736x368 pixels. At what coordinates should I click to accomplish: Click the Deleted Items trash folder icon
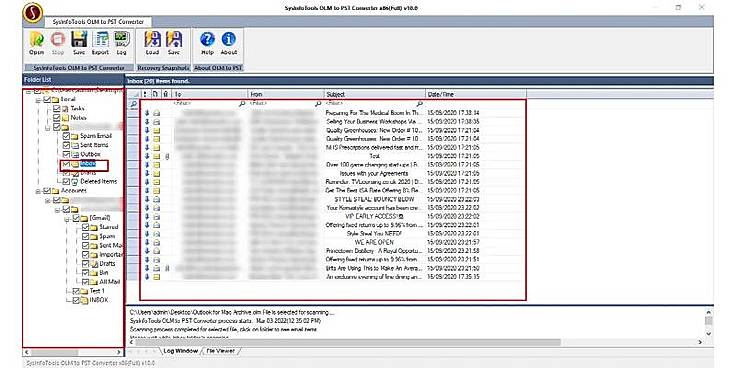pyautogui.click(x=75, y=181)
